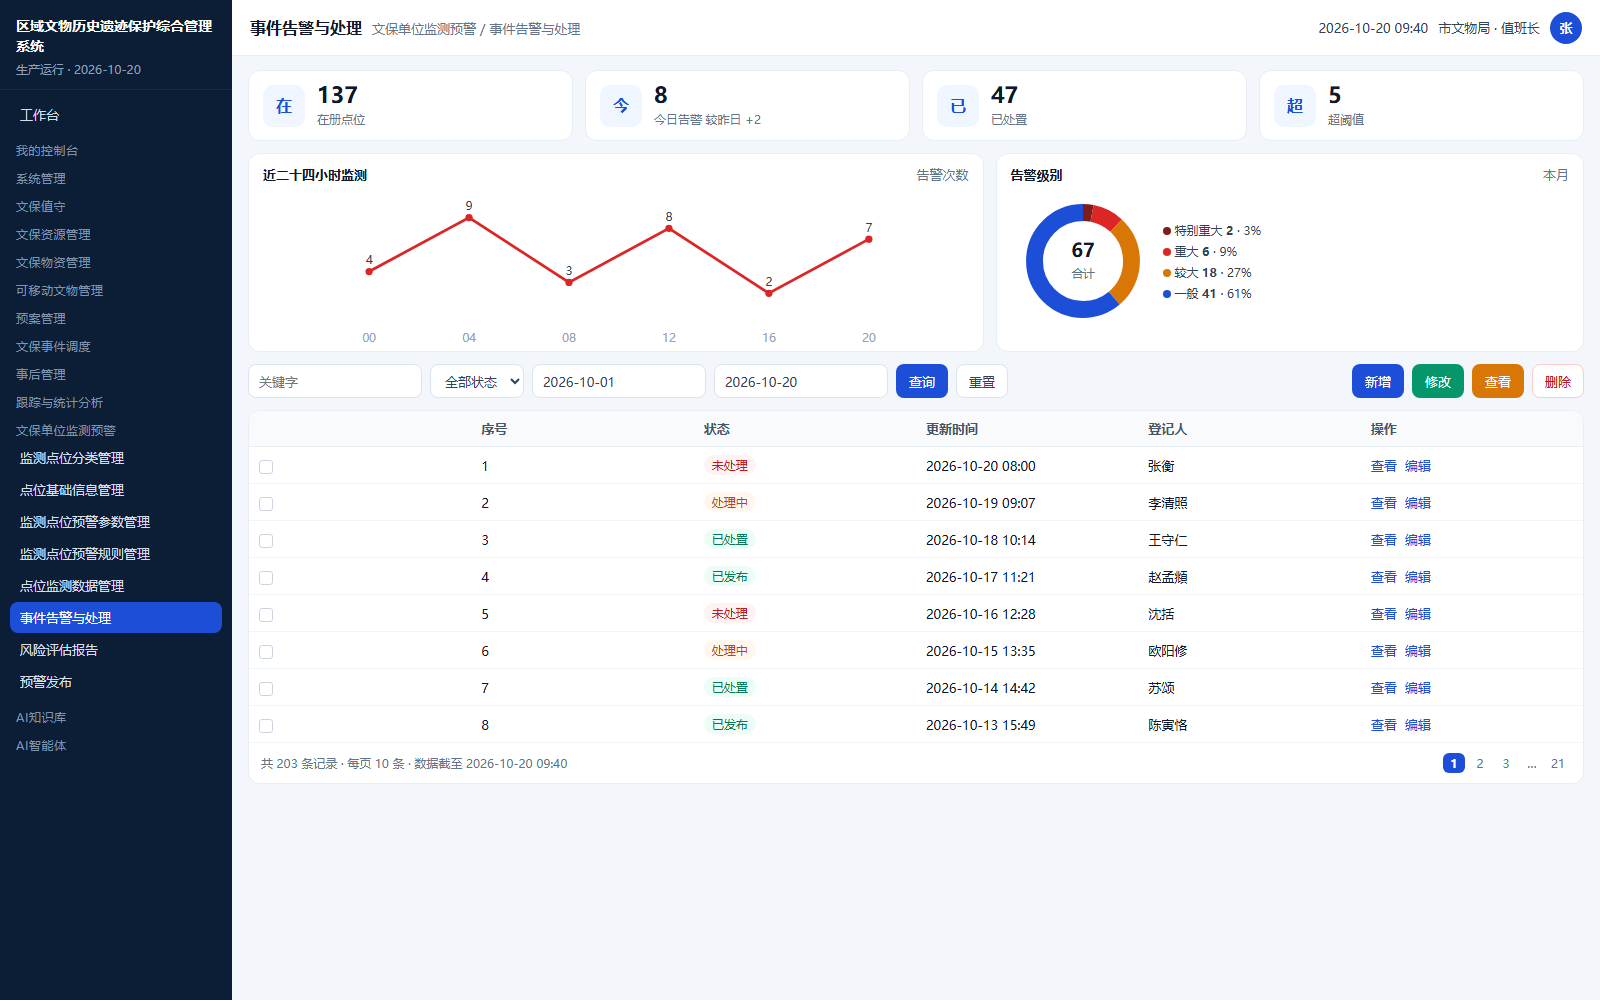This screenshot has width=1600, height=1000.
Task: Click the 已处置 card icon
Action: click(958, 106)
